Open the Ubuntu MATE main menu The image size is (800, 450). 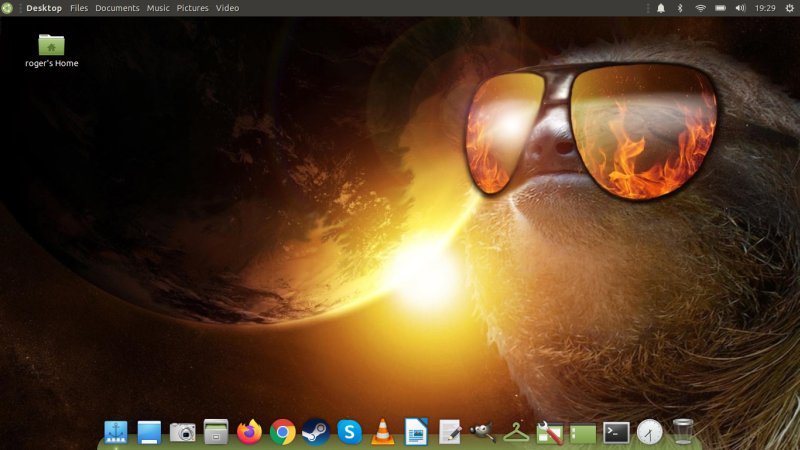coord(8,8)
